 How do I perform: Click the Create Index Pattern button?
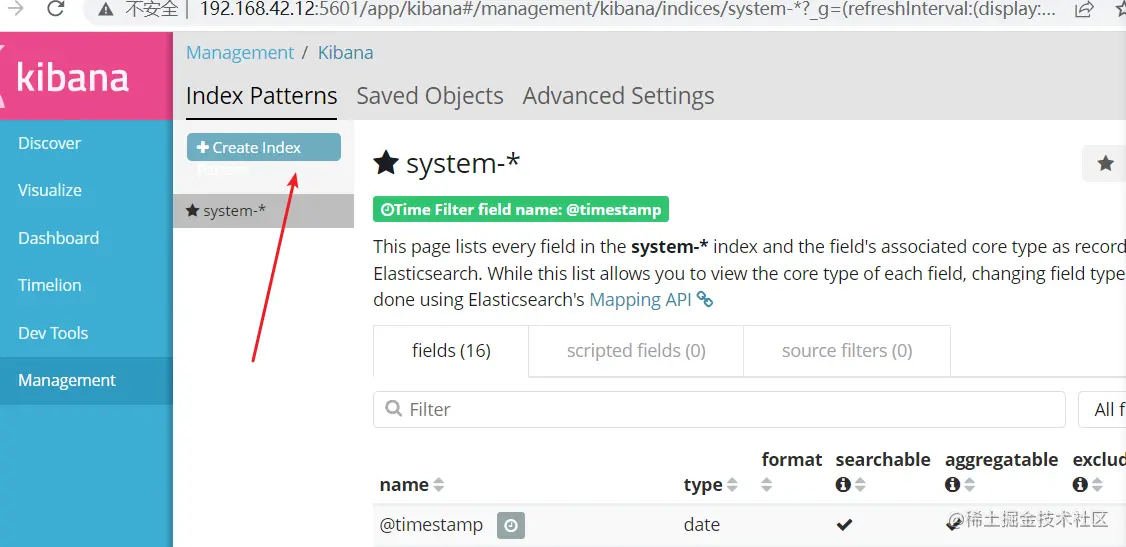263,148
